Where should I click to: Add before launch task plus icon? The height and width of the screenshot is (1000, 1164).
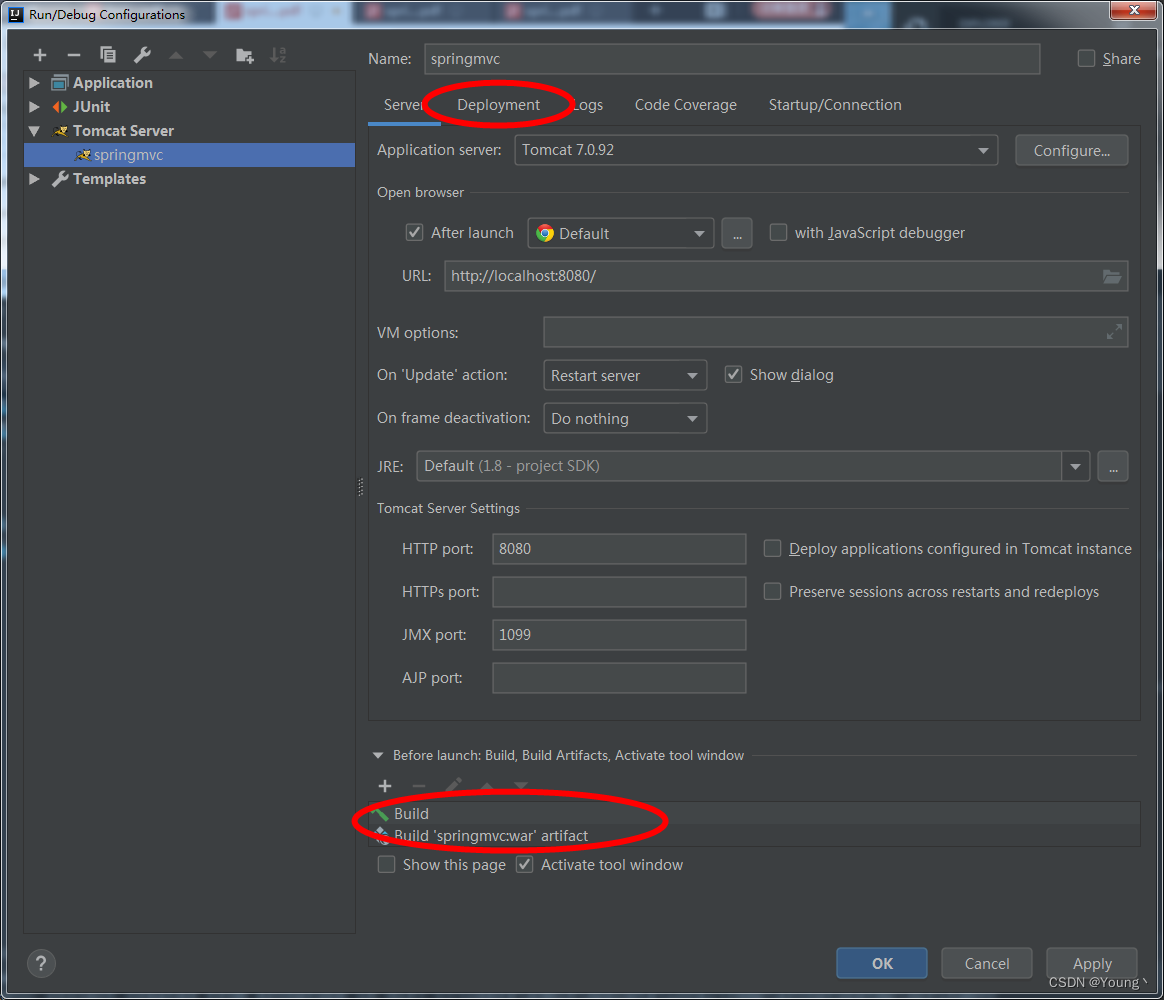click(x=385, y=786)
